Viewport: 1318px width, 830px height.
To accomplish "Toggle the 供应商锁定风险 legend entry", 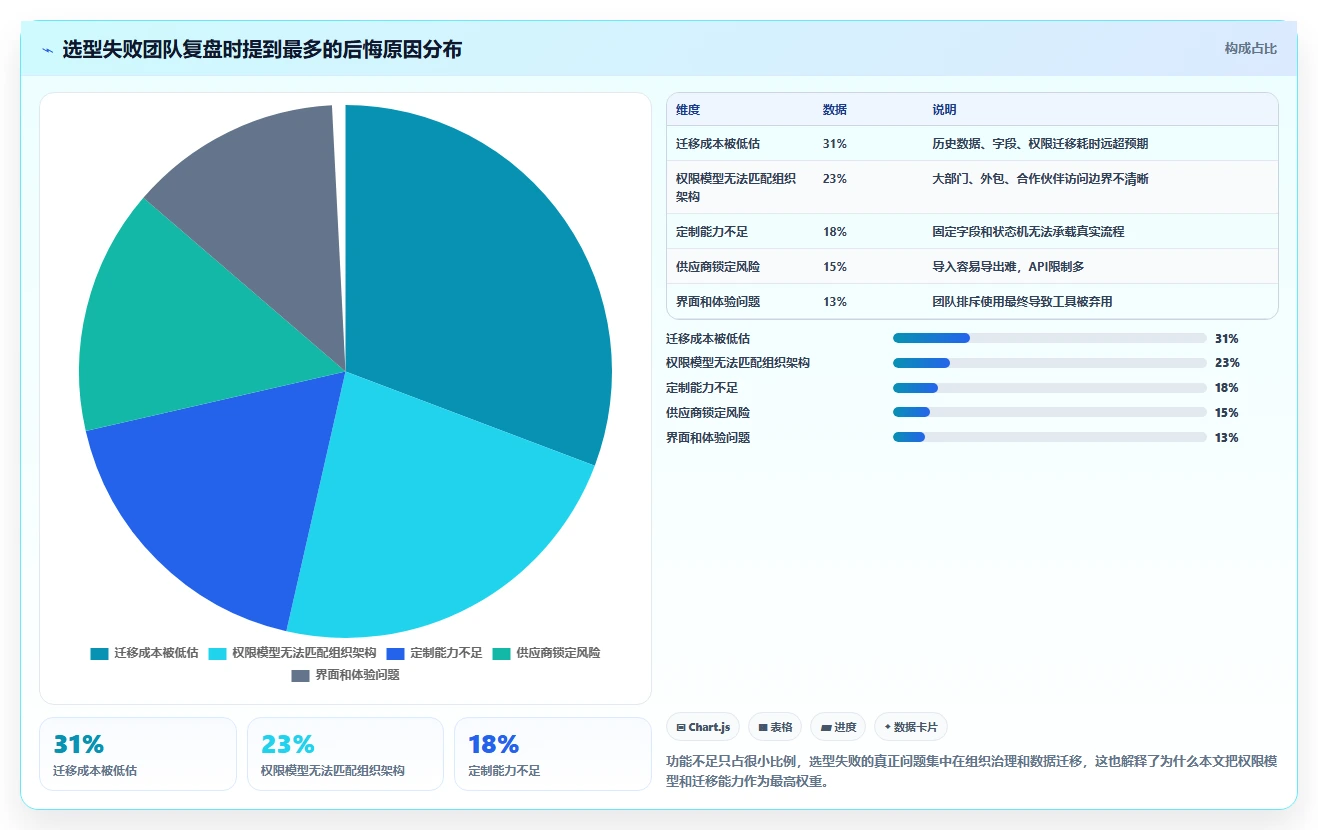I will 546,653.
